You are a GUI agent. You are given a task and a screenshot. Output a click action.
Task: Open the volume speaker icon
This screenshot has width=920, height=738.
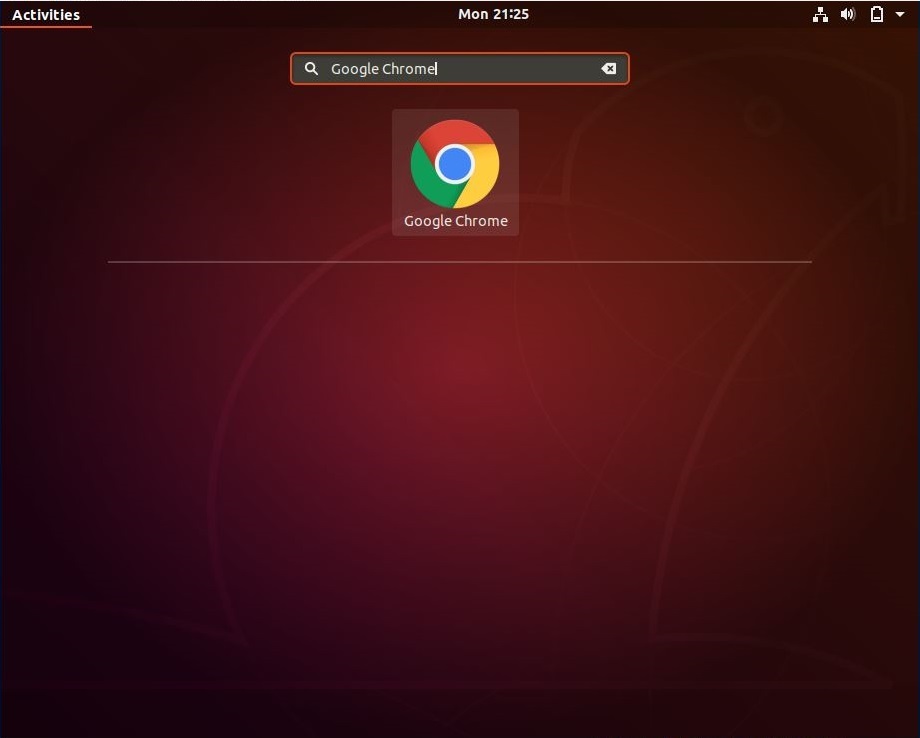coord(848,15)
